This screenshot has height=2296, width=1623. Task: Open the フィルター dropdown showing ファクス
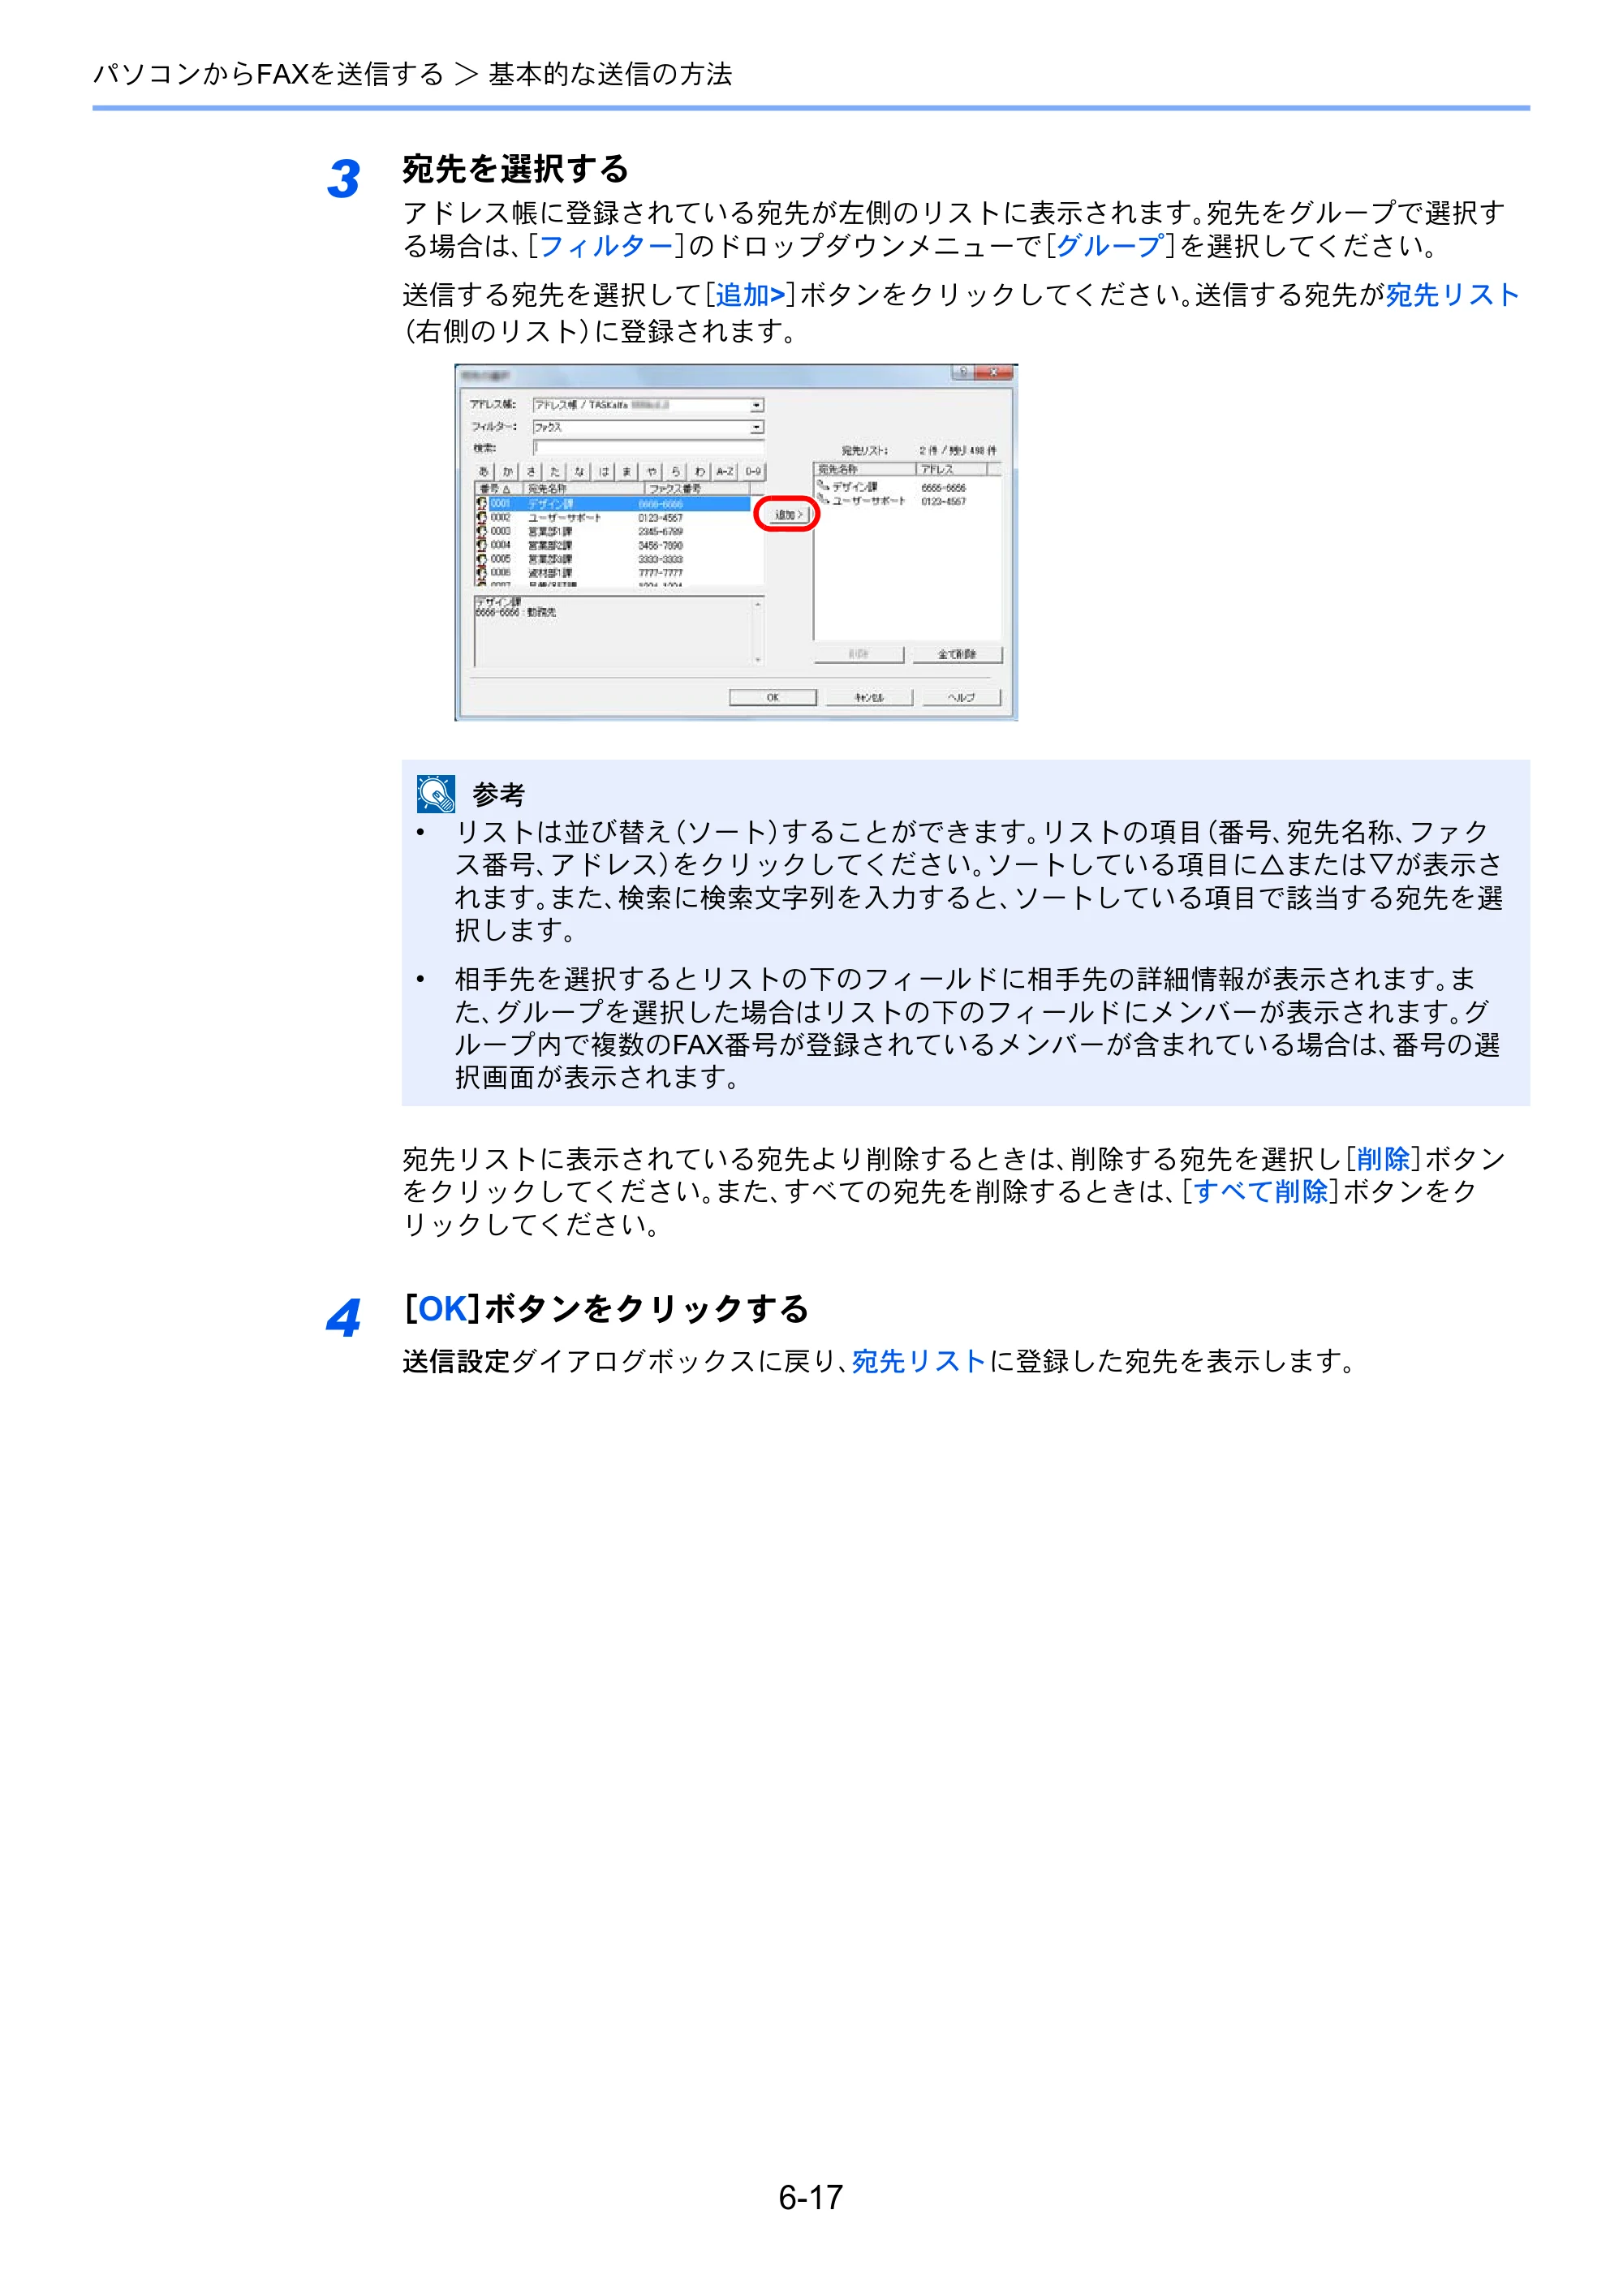[x=648, y=427]
